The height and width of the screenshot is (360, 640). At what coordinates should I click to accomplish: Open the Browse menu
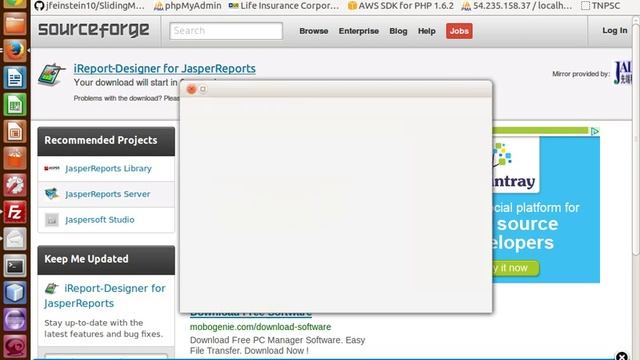tap(313, 31)
